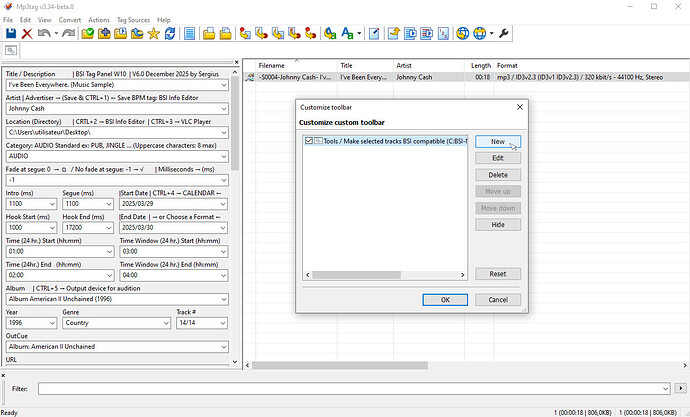Open the Actions menu

coord(99,20)
